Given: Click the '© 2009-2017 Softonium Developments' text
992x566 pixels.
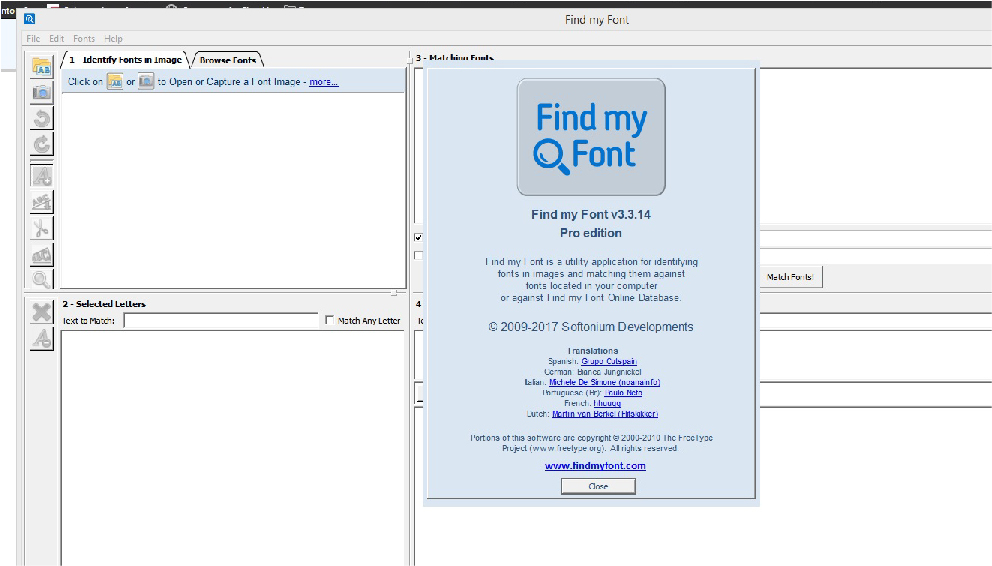Looking at the screenshot, I should pyautogui.click(x=591, y=327).
